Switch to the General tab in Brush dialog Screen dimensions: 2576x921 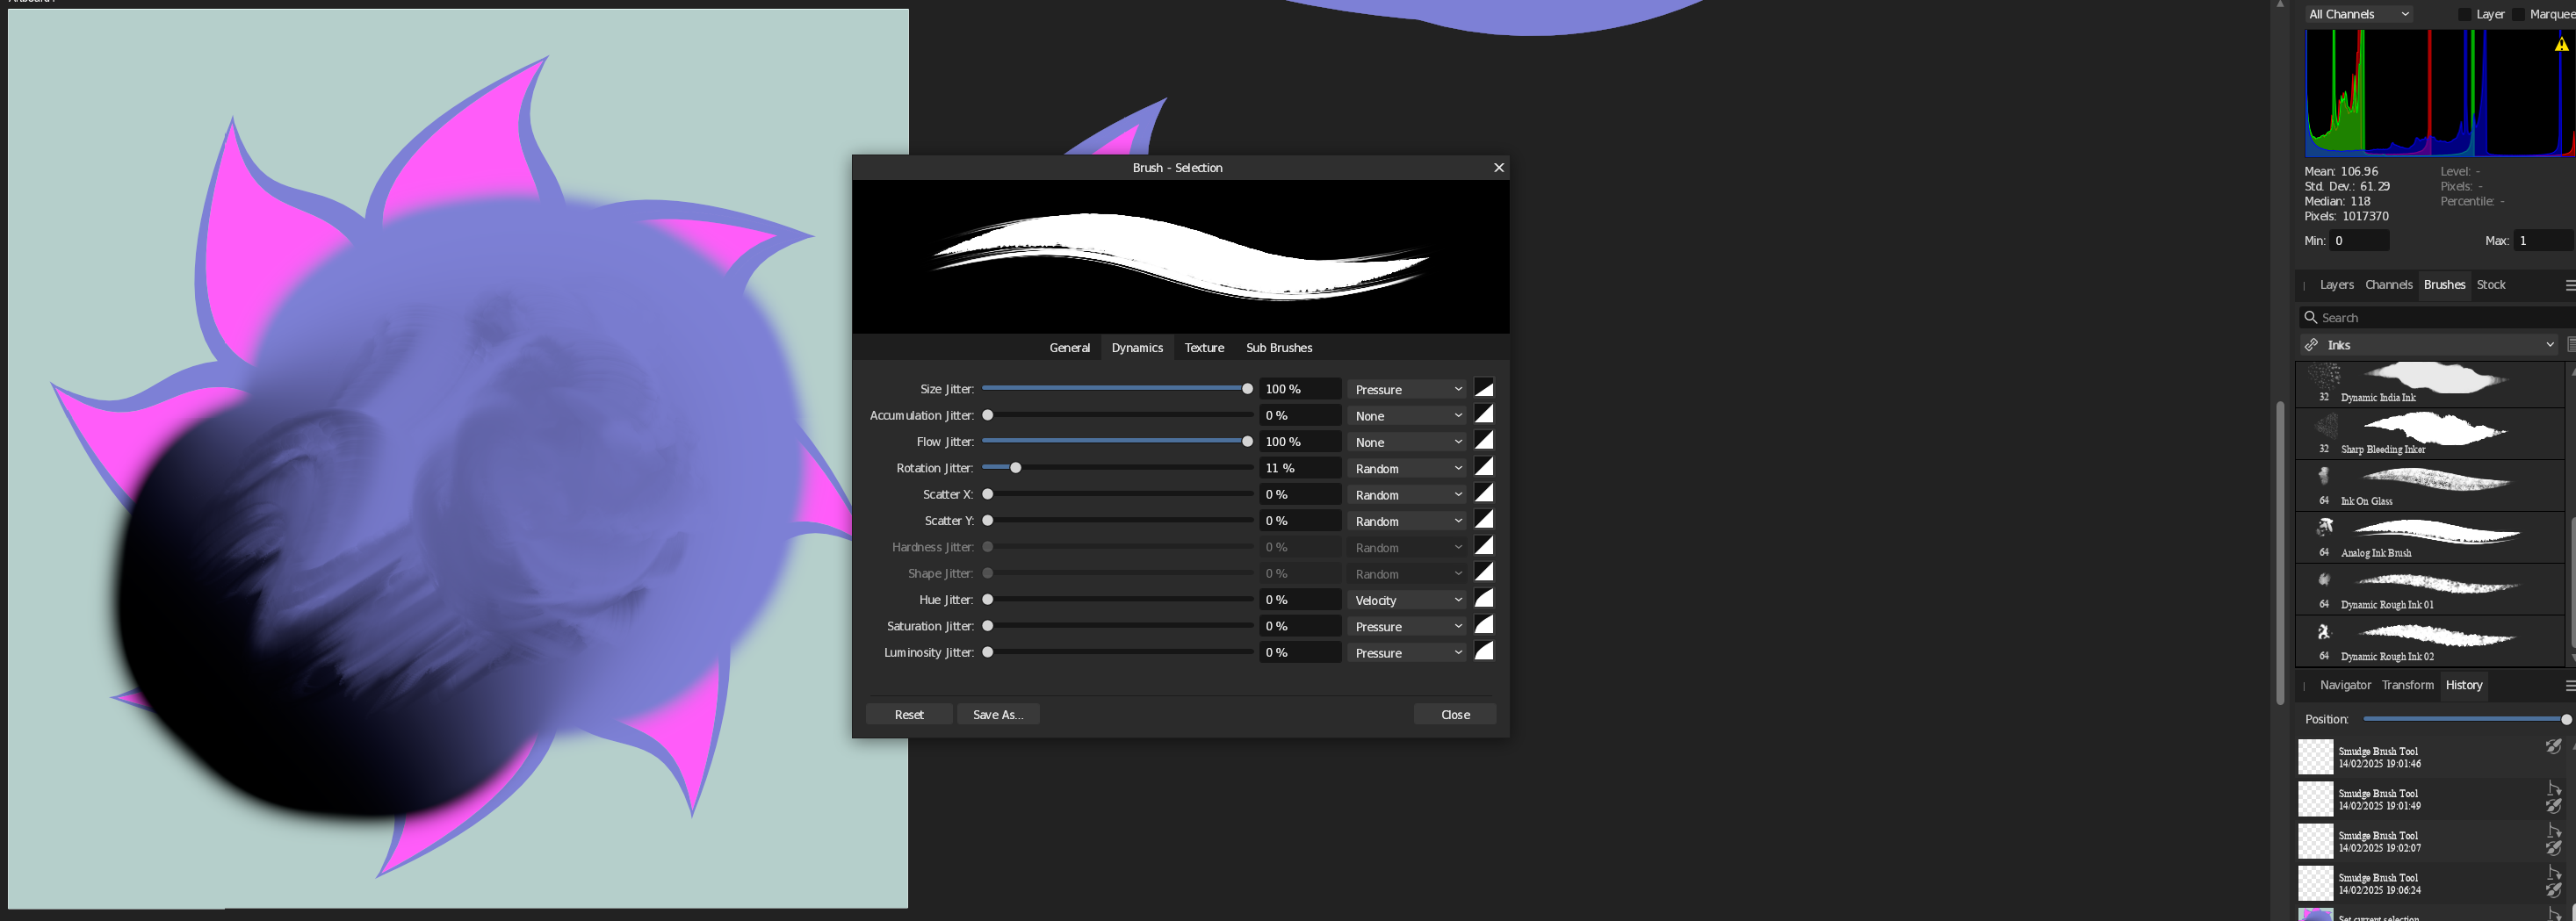tap(1069, 347)
